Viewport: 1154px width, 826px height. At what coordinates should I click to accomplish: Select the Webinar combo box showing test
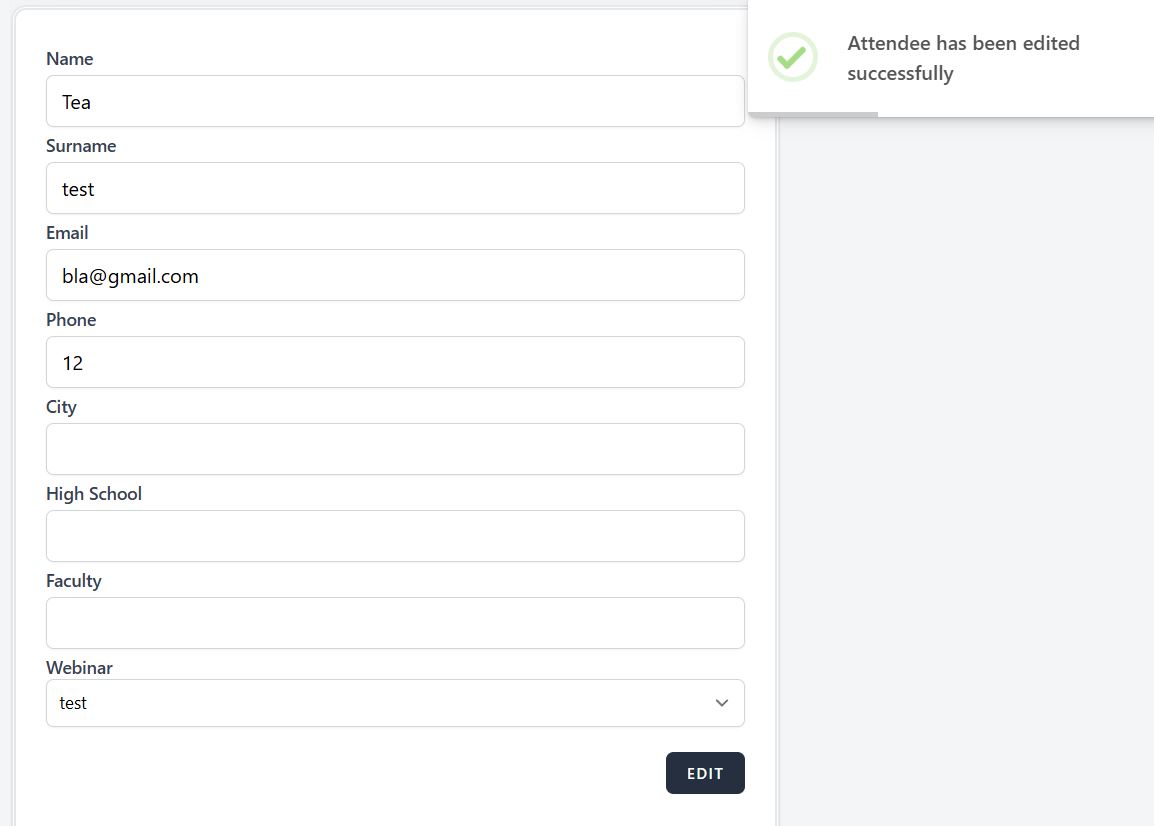click(x=380, y=703)
